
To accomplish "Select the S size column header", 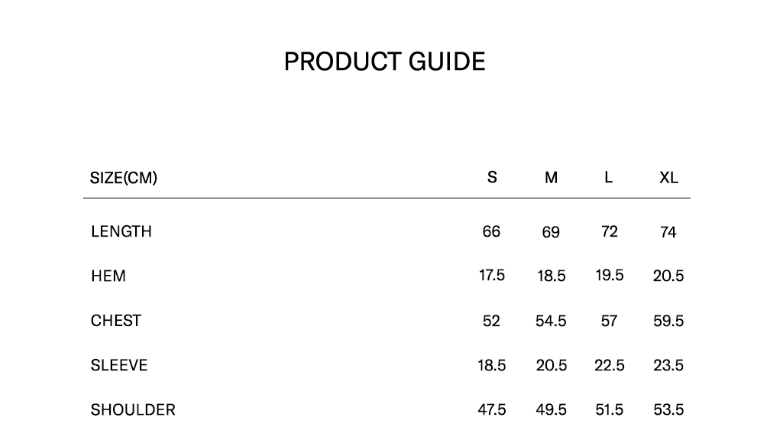I will tap(492, 178).
